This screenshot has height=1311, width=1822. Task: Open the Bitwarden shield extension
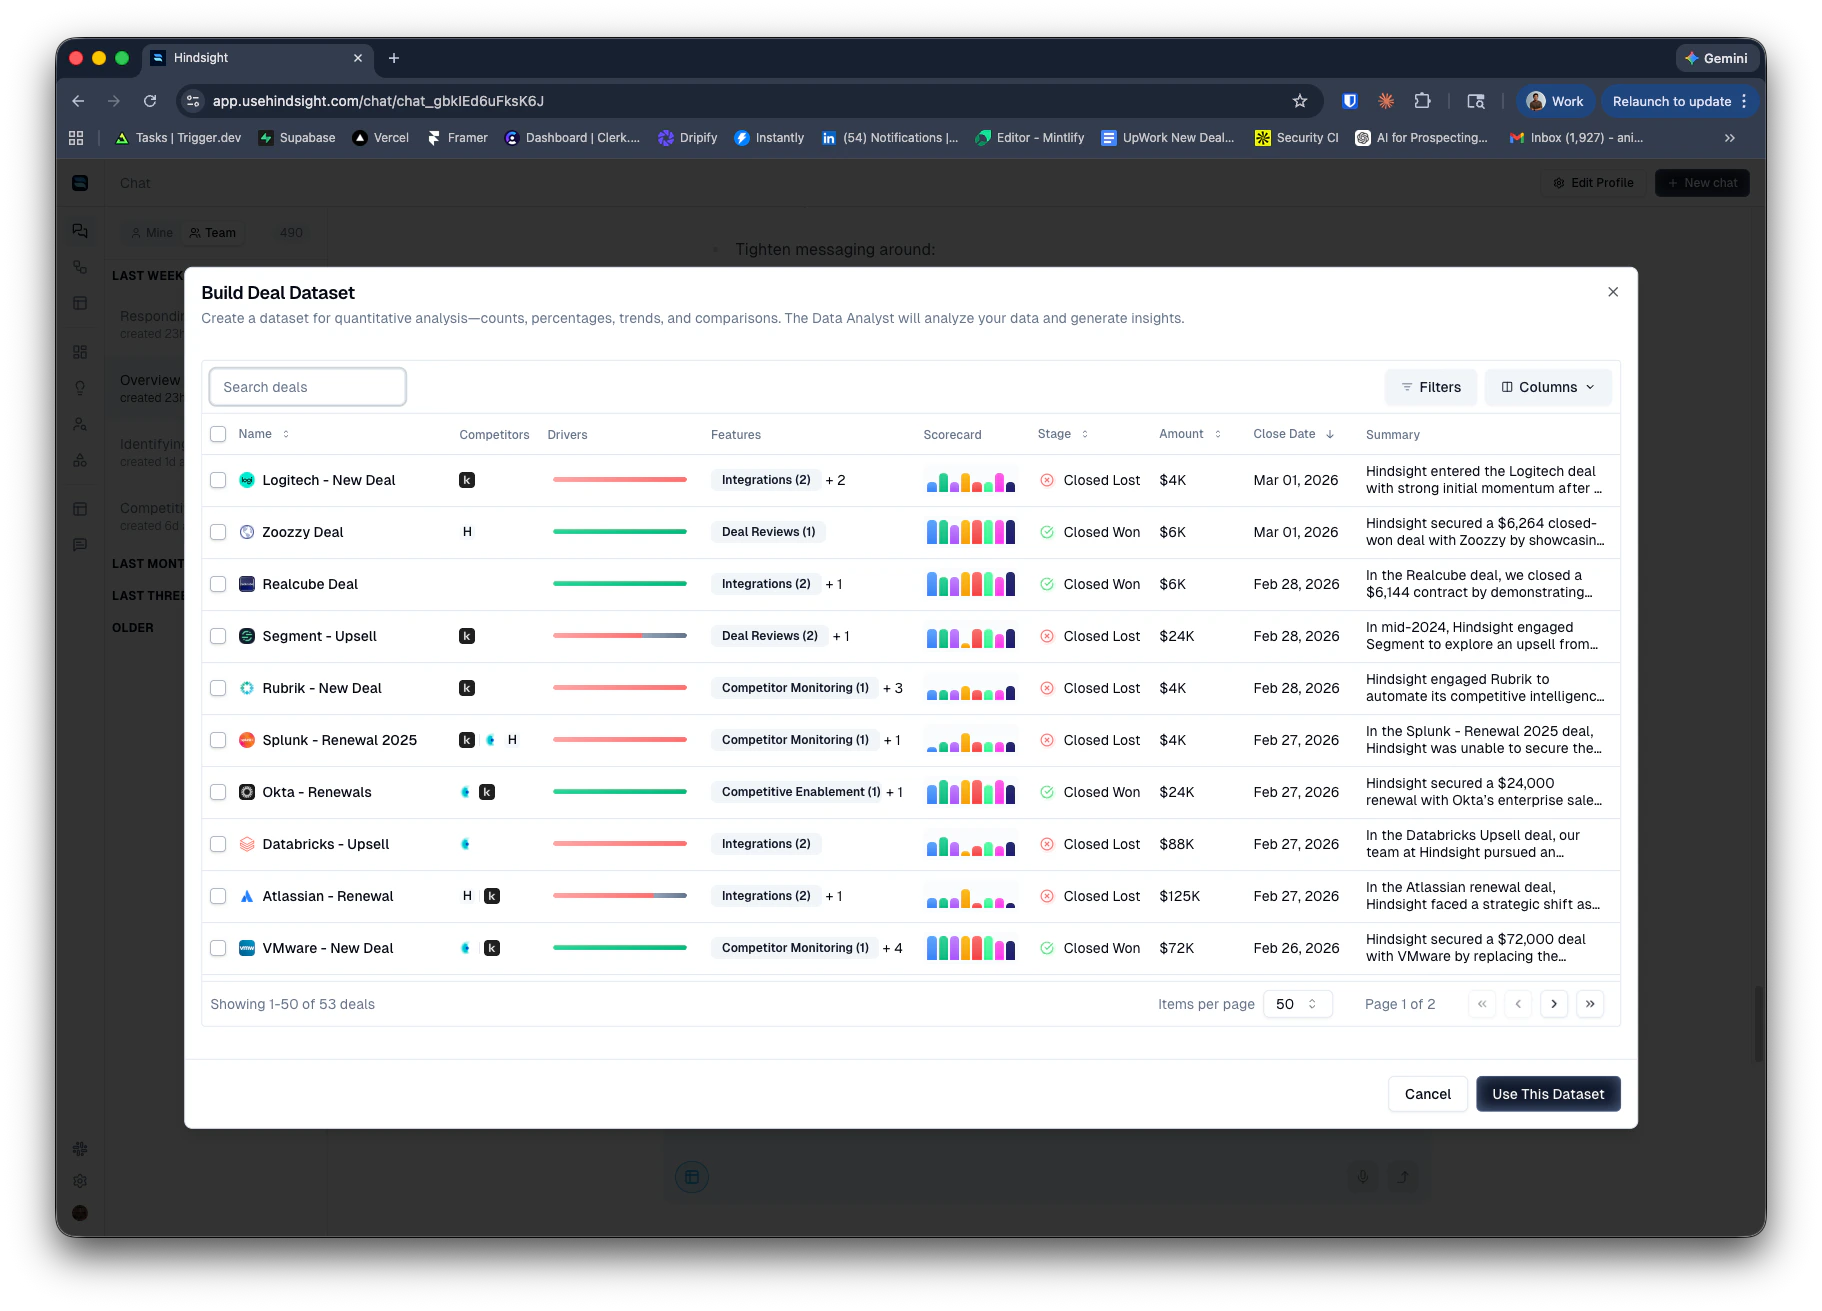1349,101
